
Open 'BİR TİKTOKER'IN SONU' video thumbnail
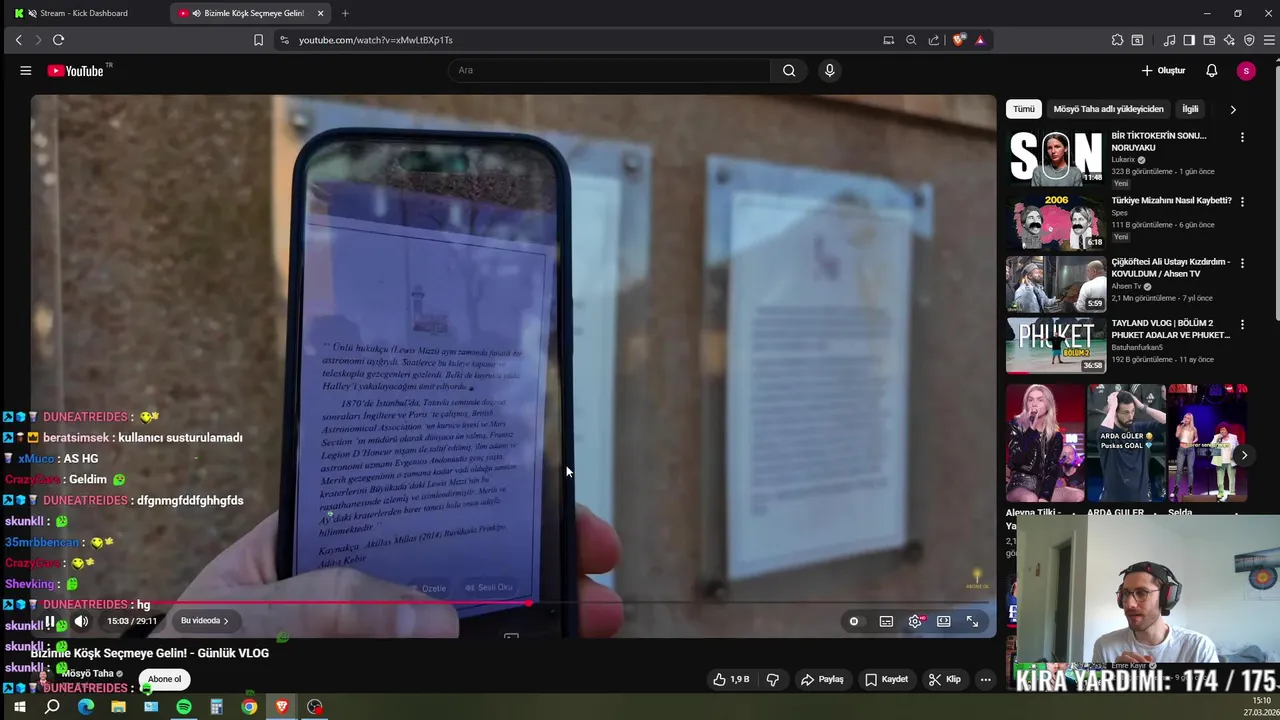coord(1056,157)
